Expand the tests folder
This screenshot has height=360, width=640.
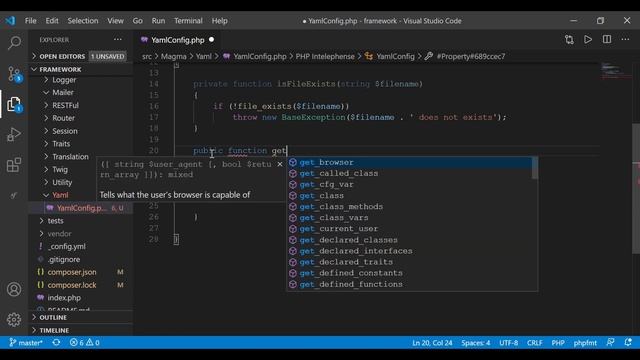click(55, 221)
